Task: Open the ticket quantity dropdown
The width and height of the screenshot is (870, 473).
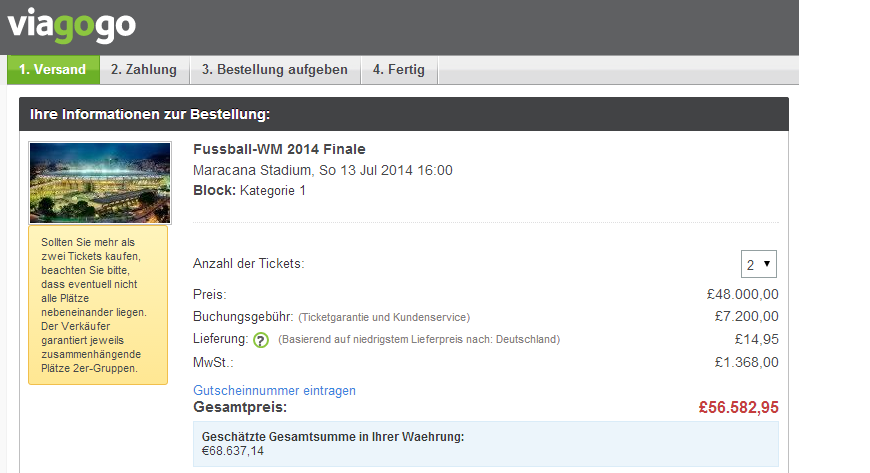Action: pyautogui.click(x=758, y=264)
